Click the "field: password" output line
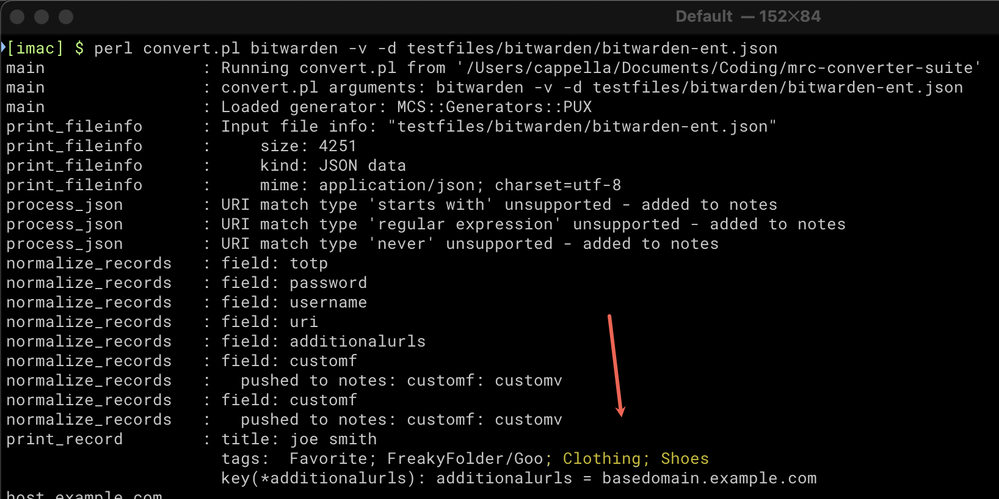The height and width of the screenshot is (499, 999). [x=293, y=283]
